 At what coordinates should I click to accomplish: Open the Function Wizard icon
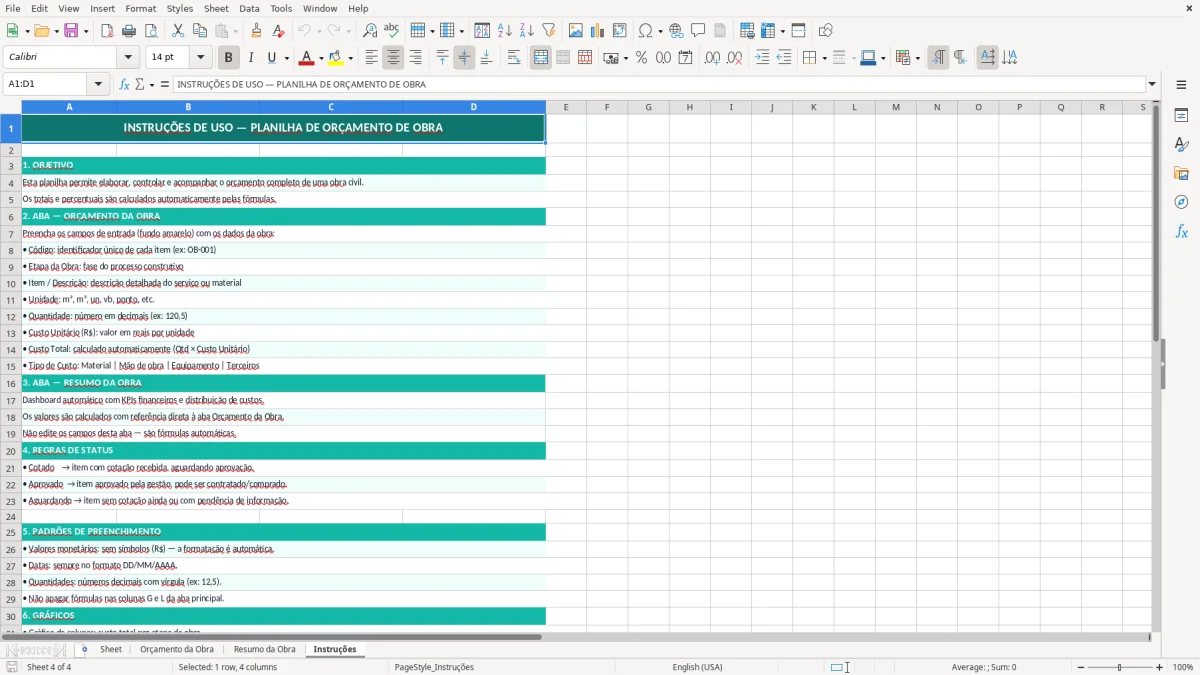(x=125, y=84)
